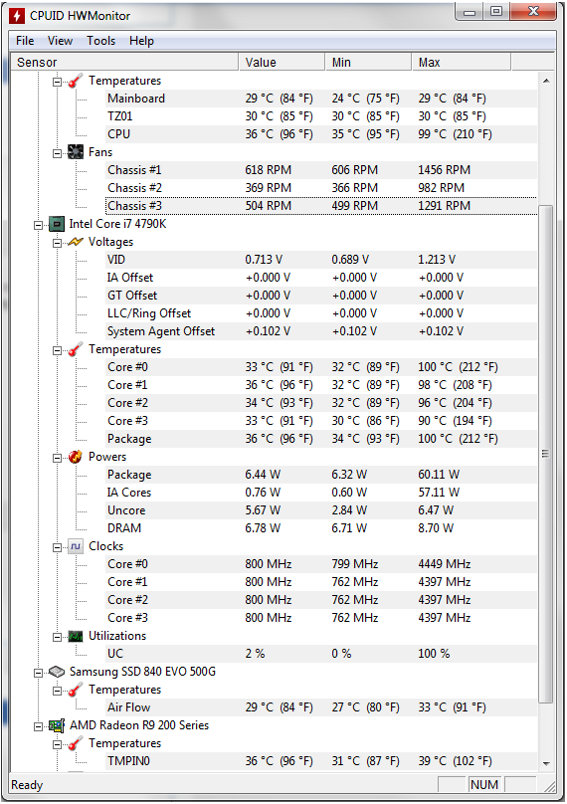This screenshot has width=567, height=804.
Task: Select the System Agent Offset row
Action: (321, 331)
